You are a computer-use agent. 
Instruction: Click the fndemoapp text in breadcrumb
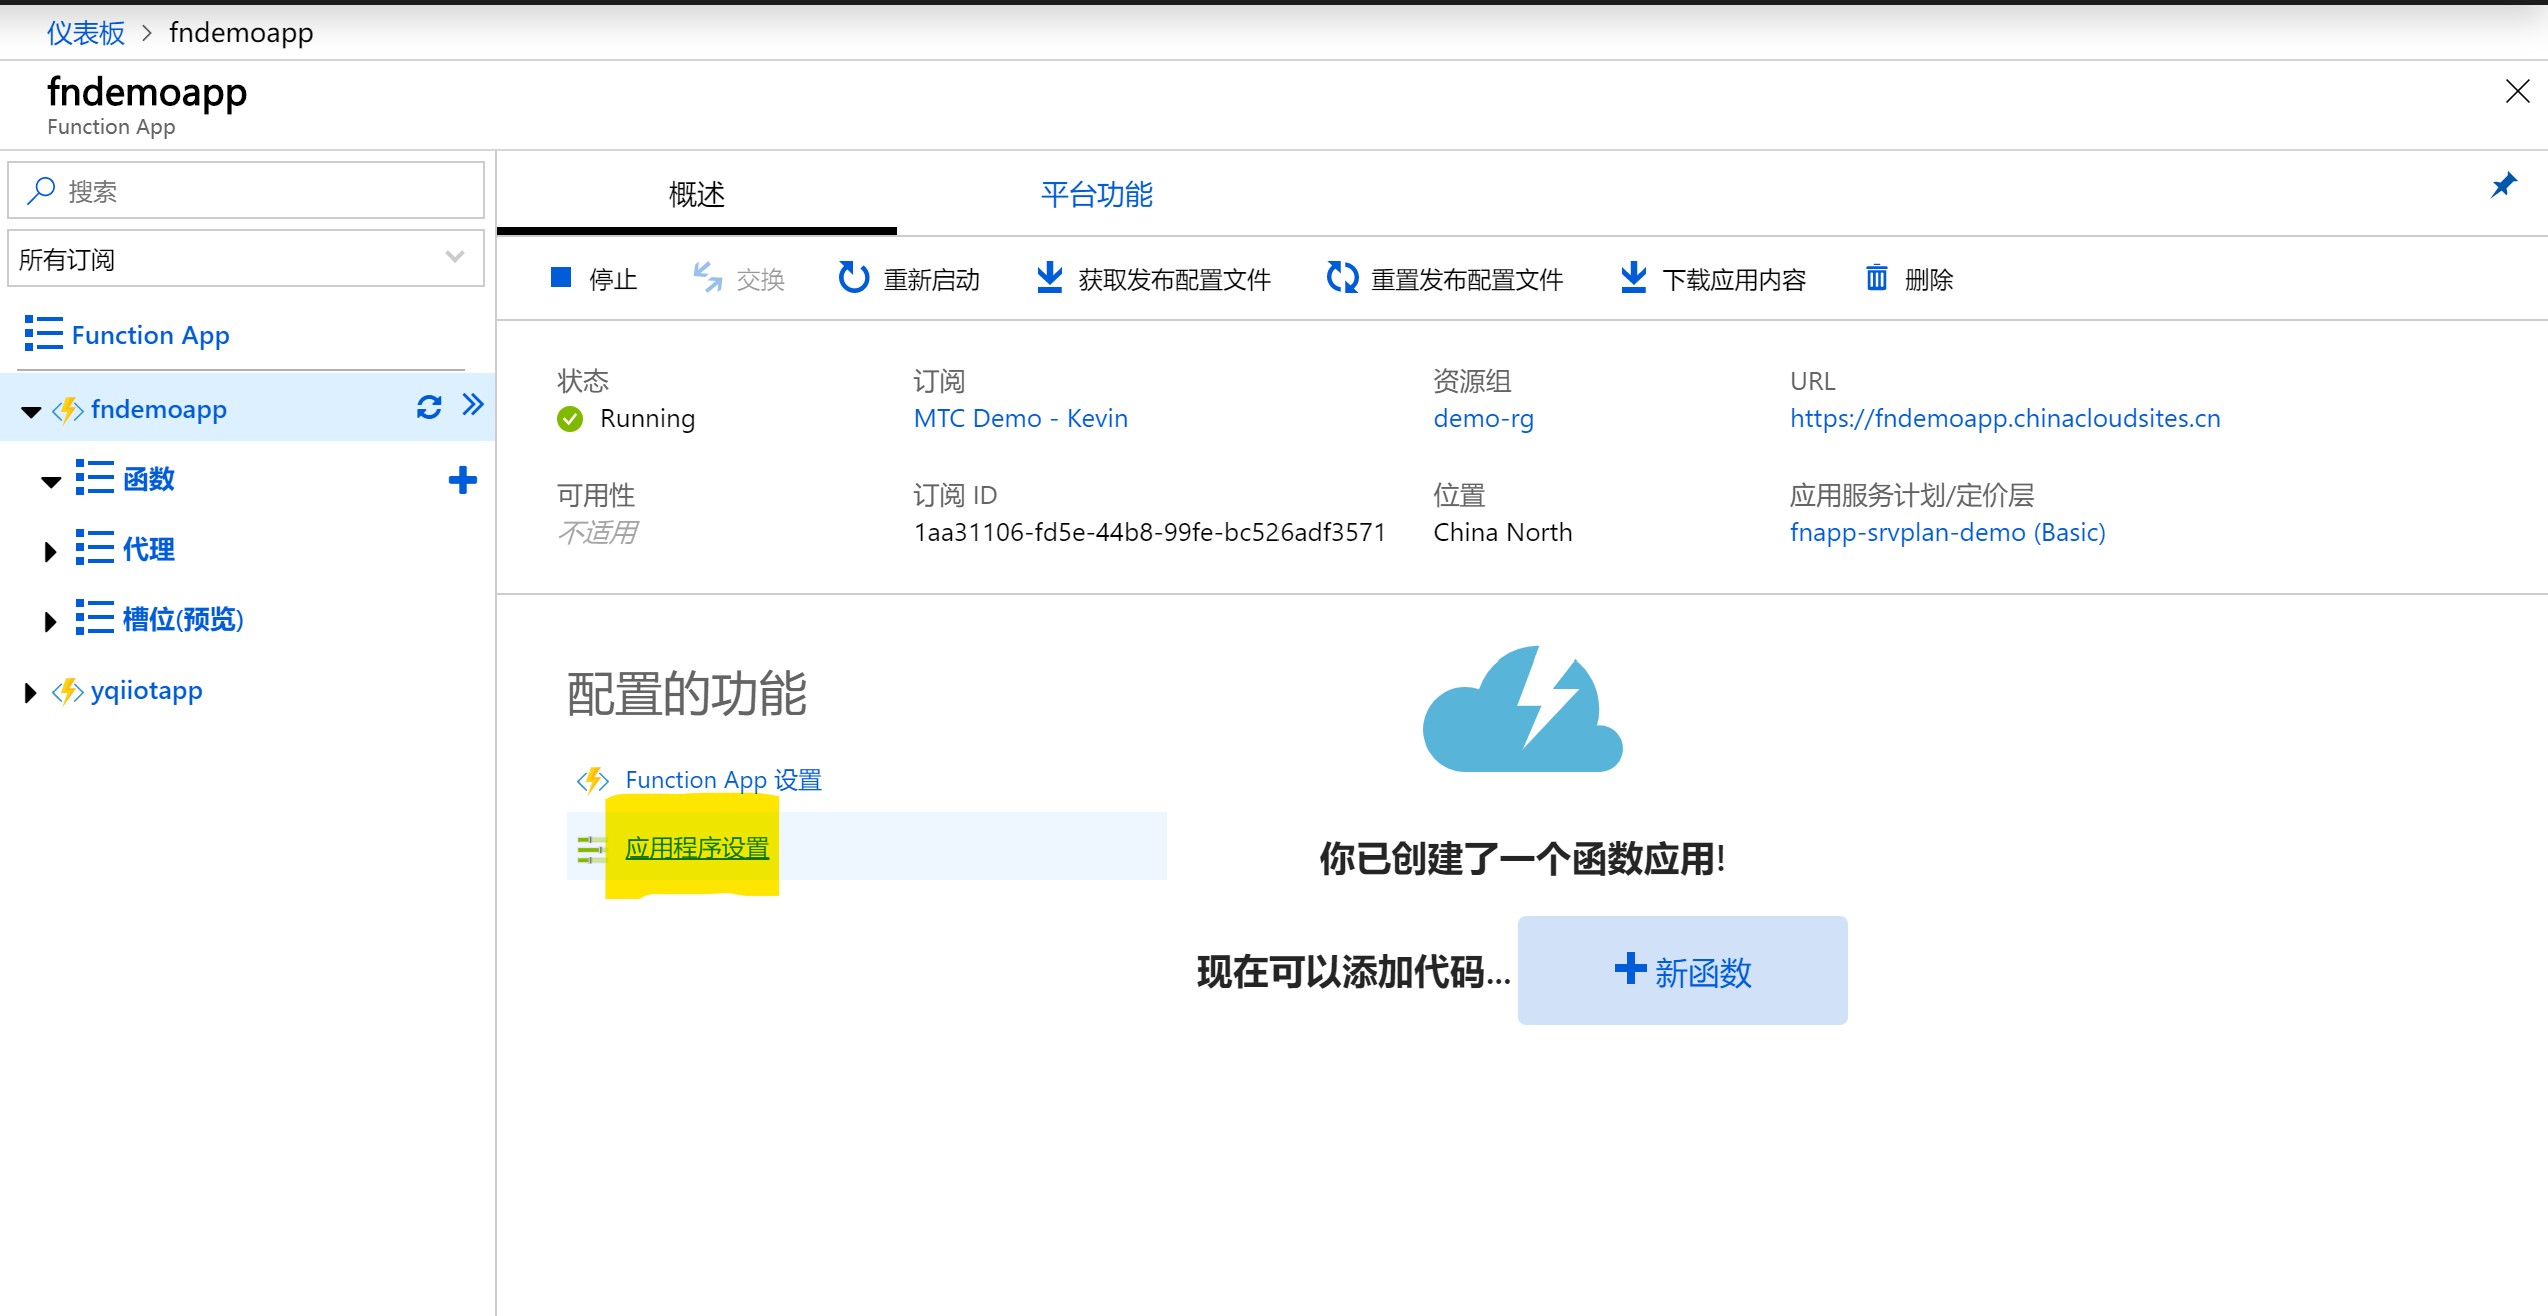[241, 33]
